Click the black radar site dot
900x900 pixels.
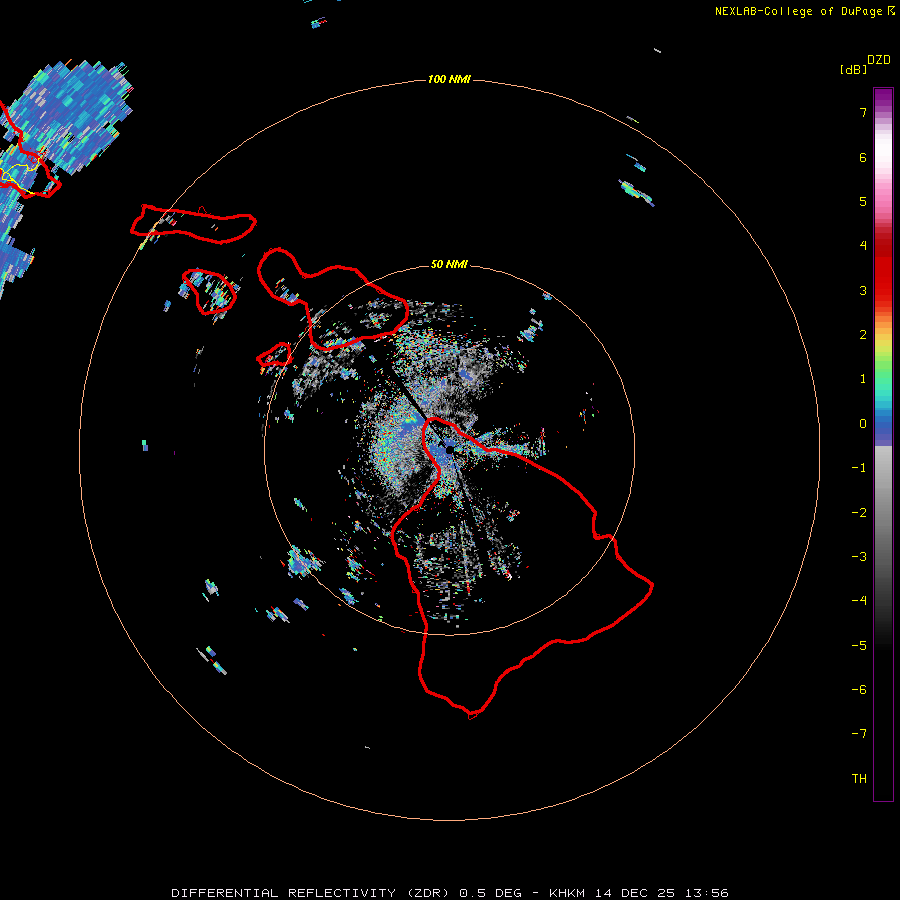point(449,449)
